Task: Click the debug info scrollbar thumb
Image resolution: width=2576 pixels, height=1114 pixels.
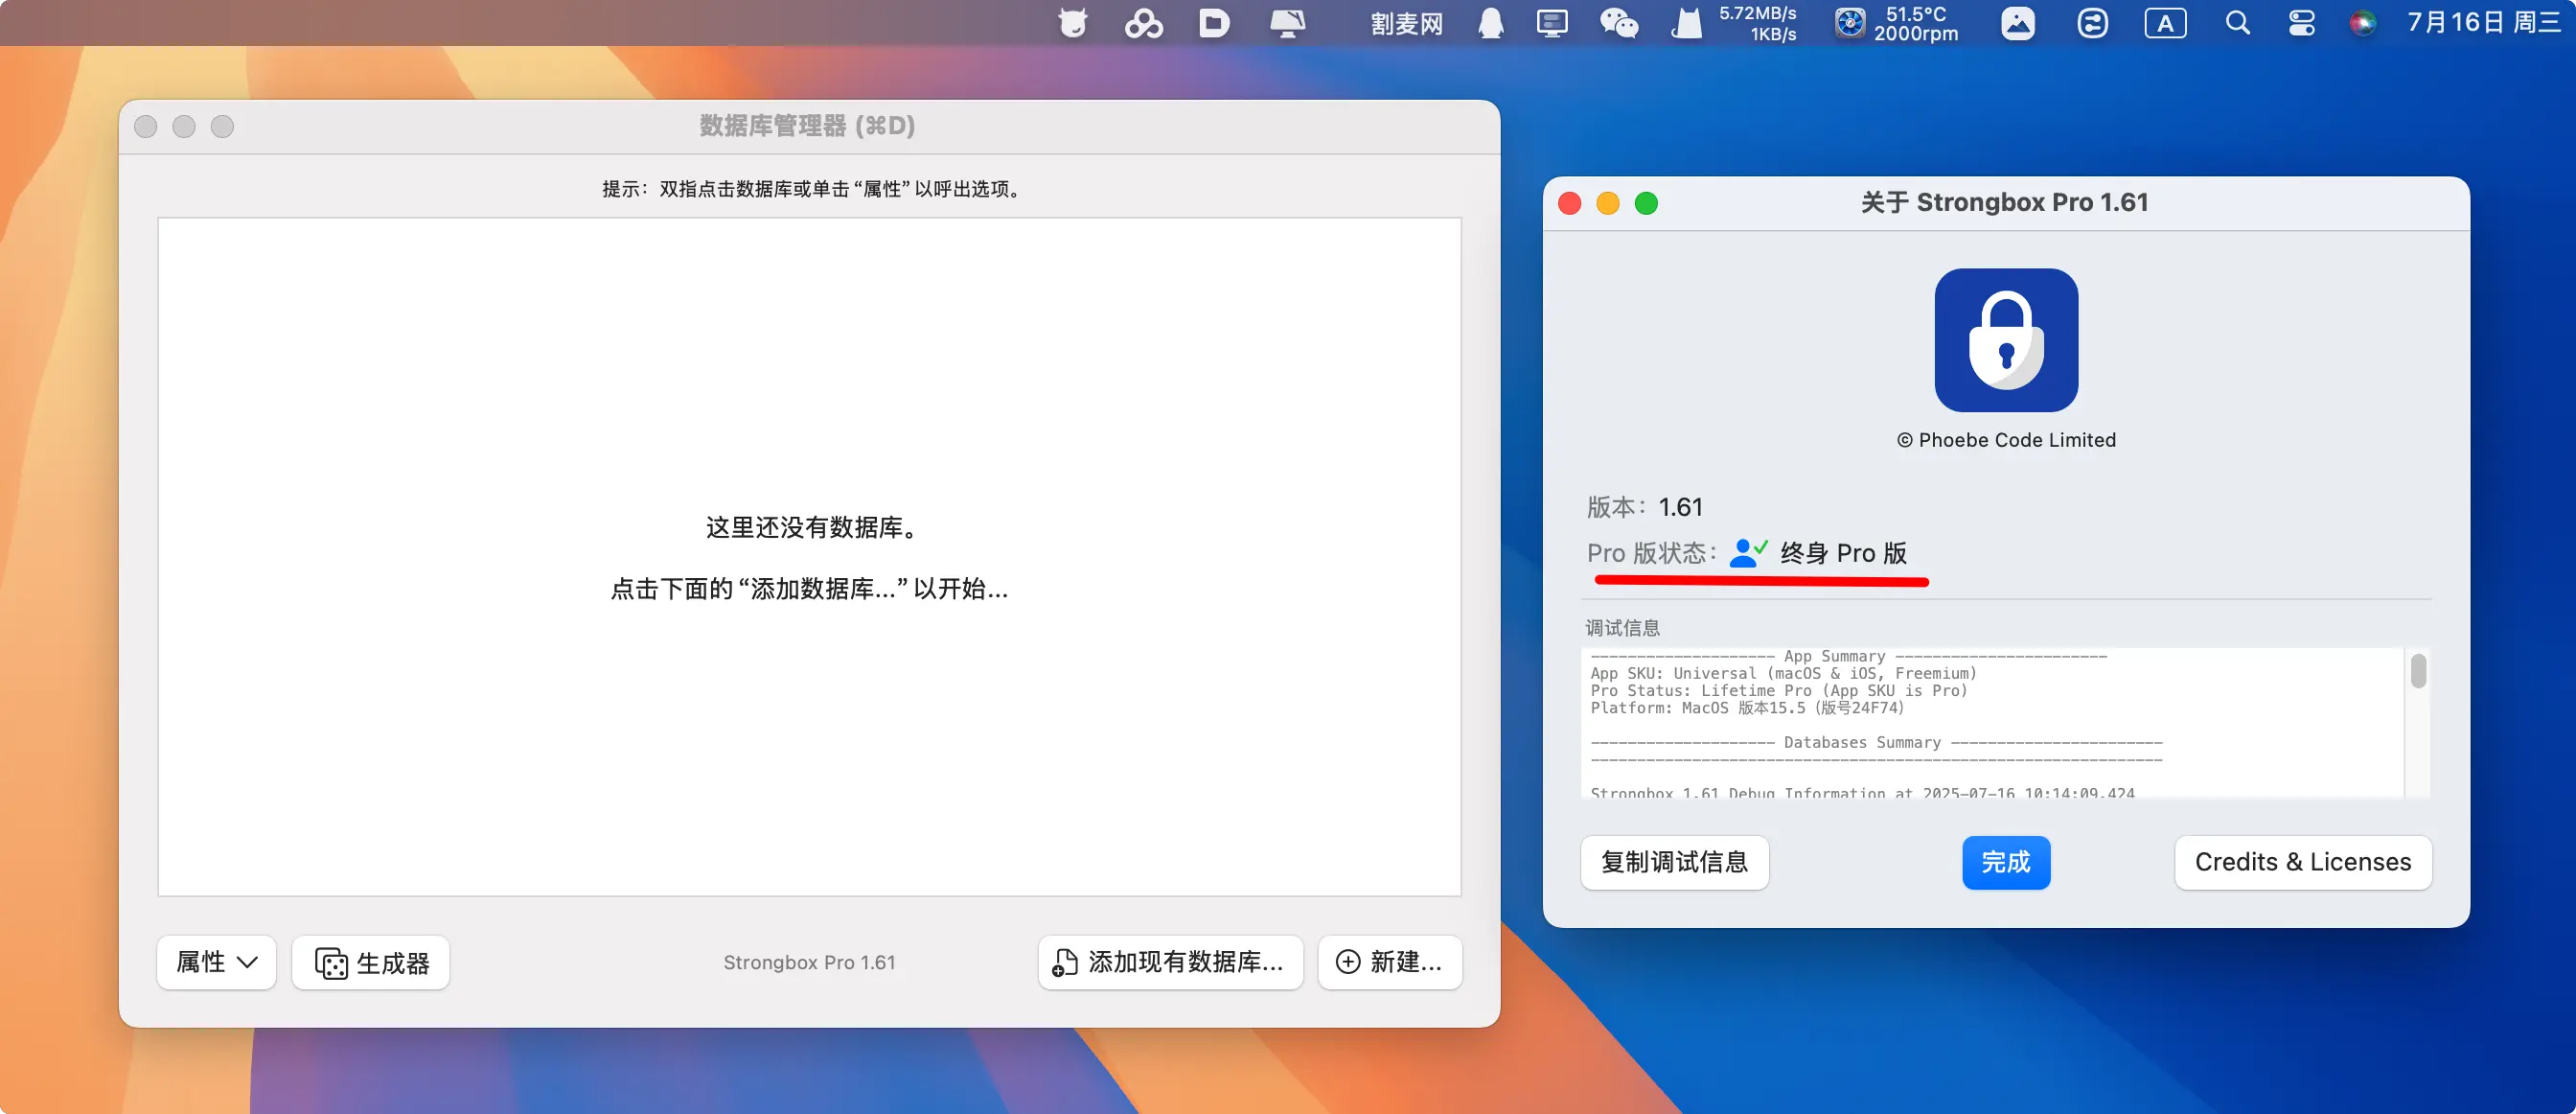Action: coord(2418,671)
